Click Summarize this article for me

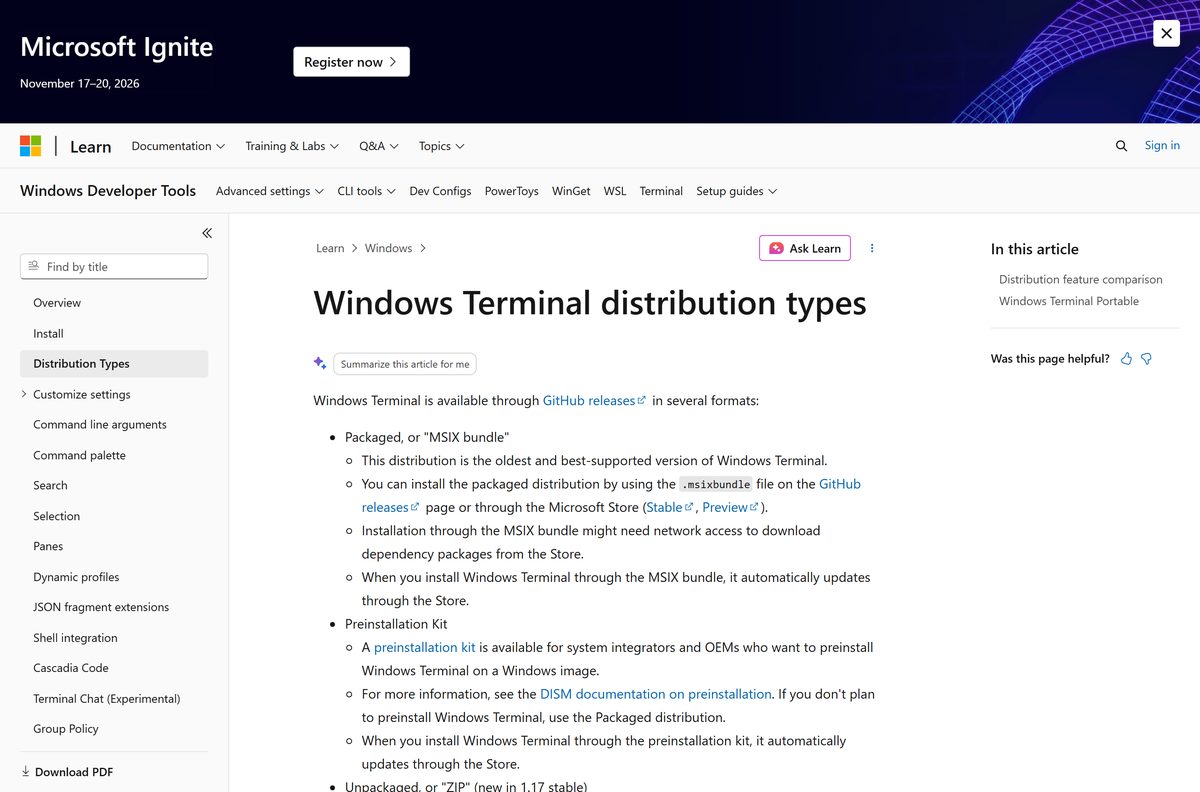(405, 364)
